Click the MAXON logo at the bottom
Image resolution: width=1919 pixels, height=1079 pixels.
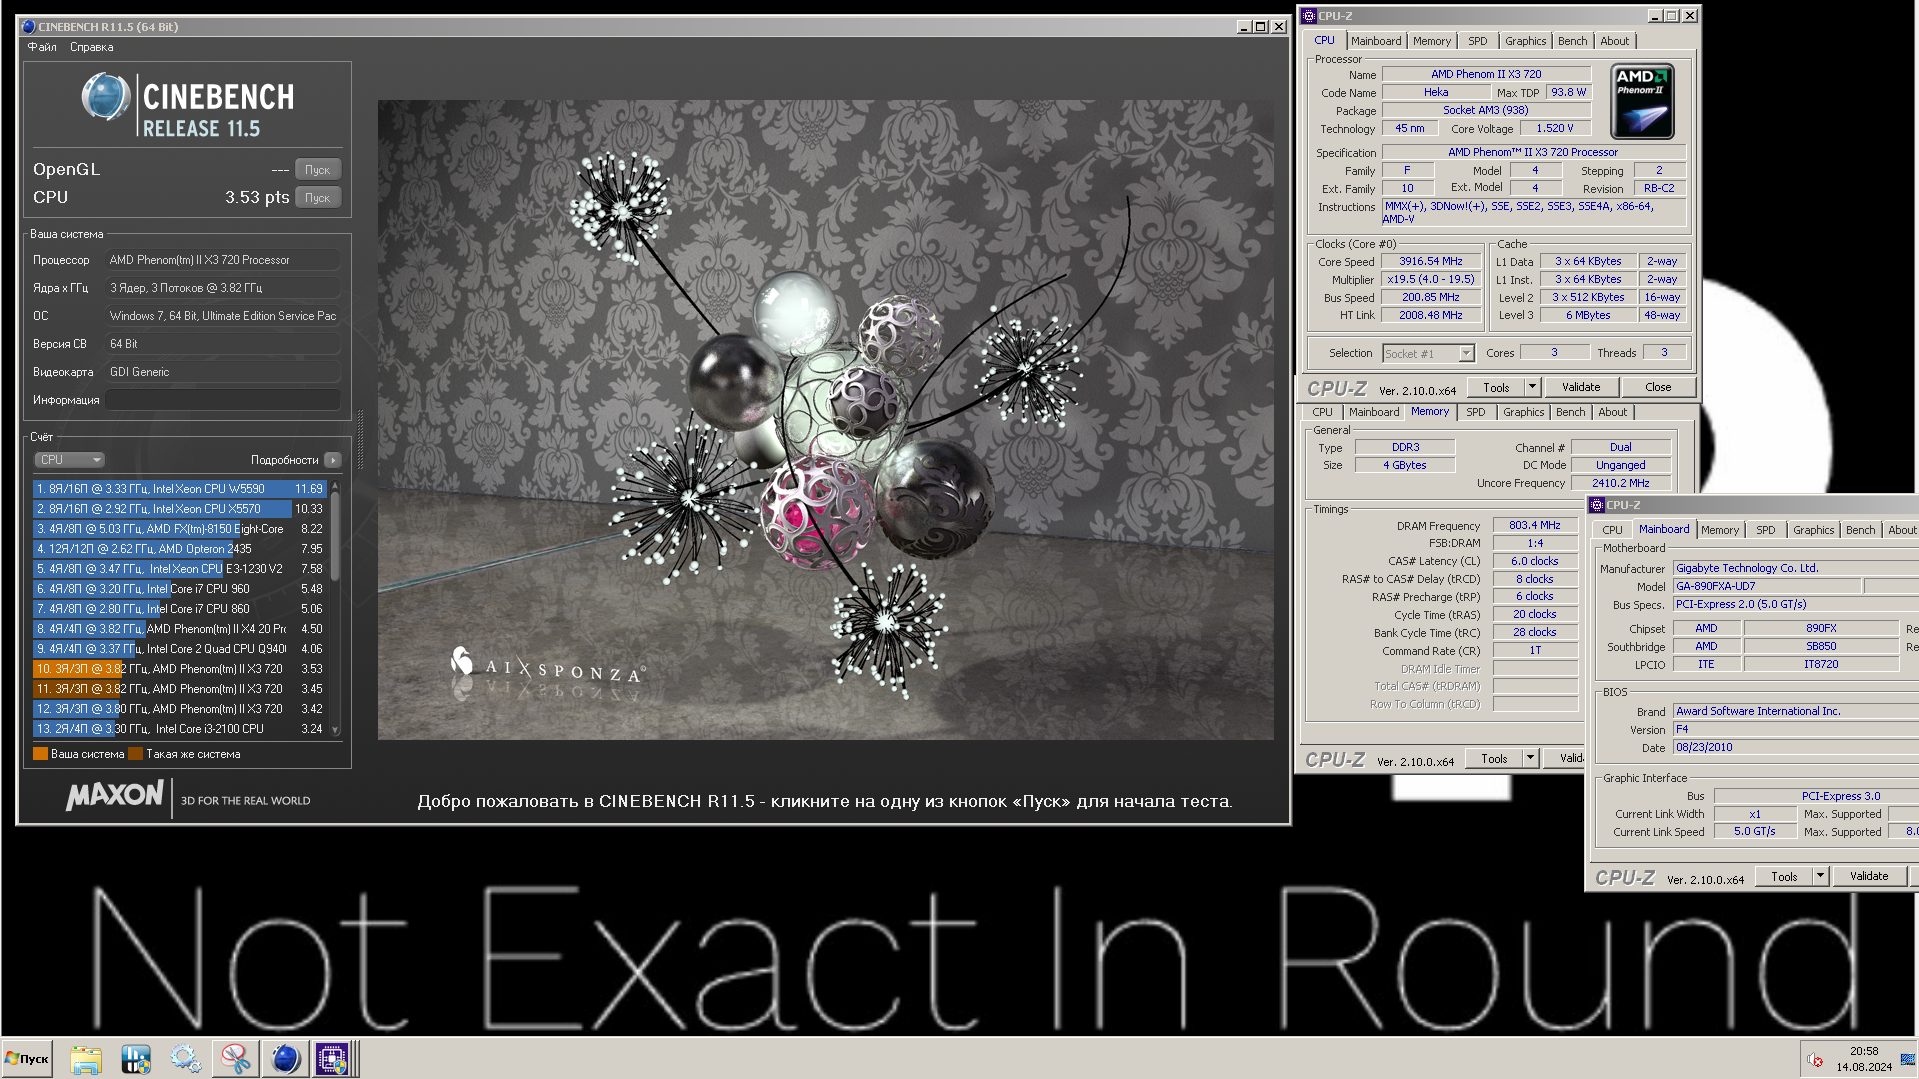pos(114,796)
